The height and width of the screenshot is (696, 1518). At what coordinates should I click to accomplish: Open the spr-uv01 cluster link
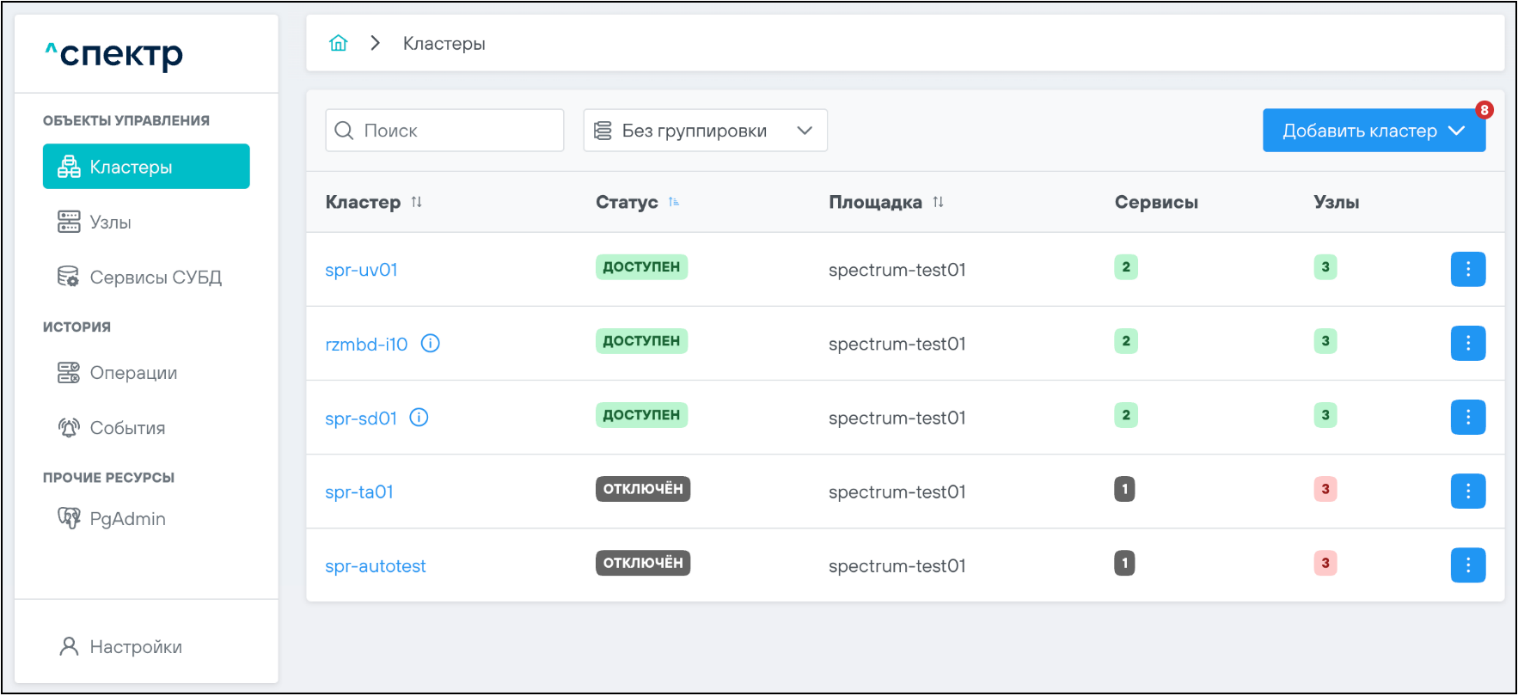tap(361, 270)
